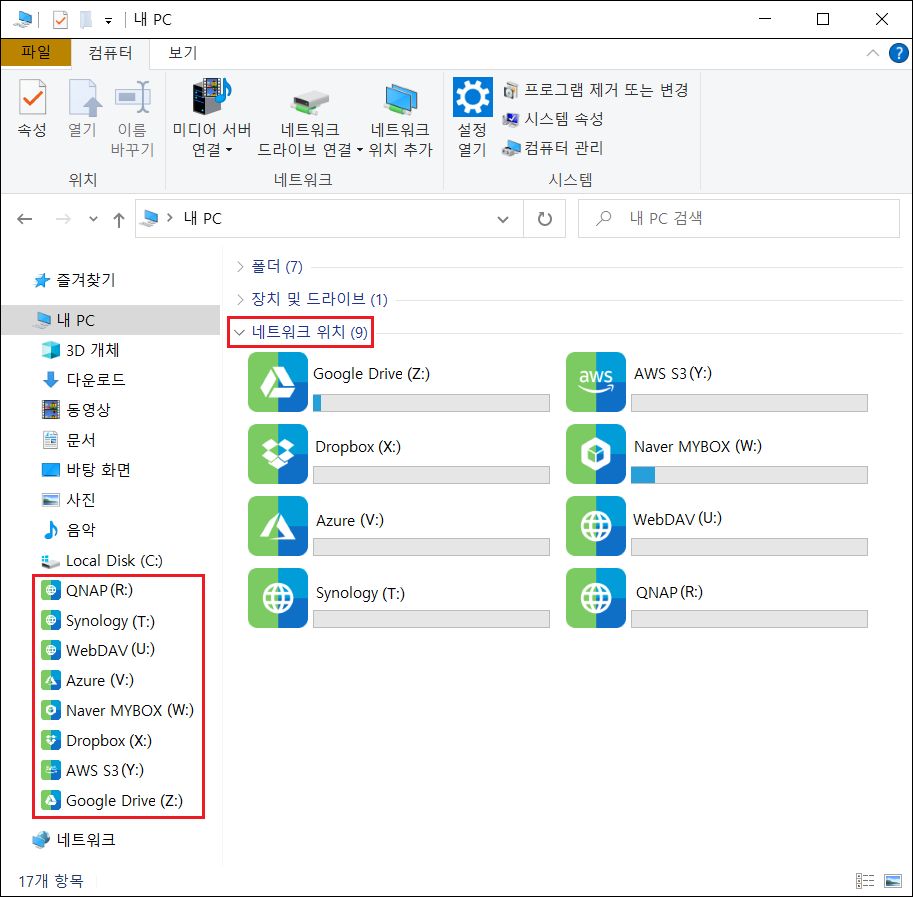Switch to details view icon in status bar
The image size is (913, 897).
(865, 881)
